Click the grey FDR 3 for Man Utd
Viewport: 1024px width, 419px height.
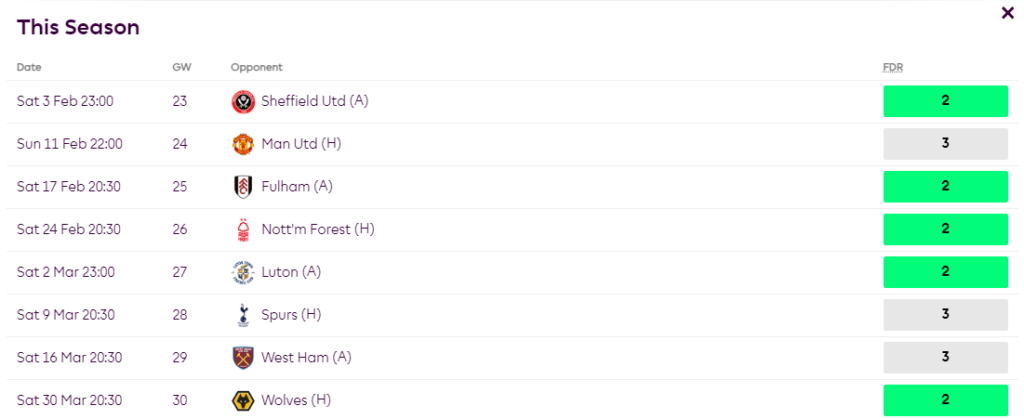(945, 144)
